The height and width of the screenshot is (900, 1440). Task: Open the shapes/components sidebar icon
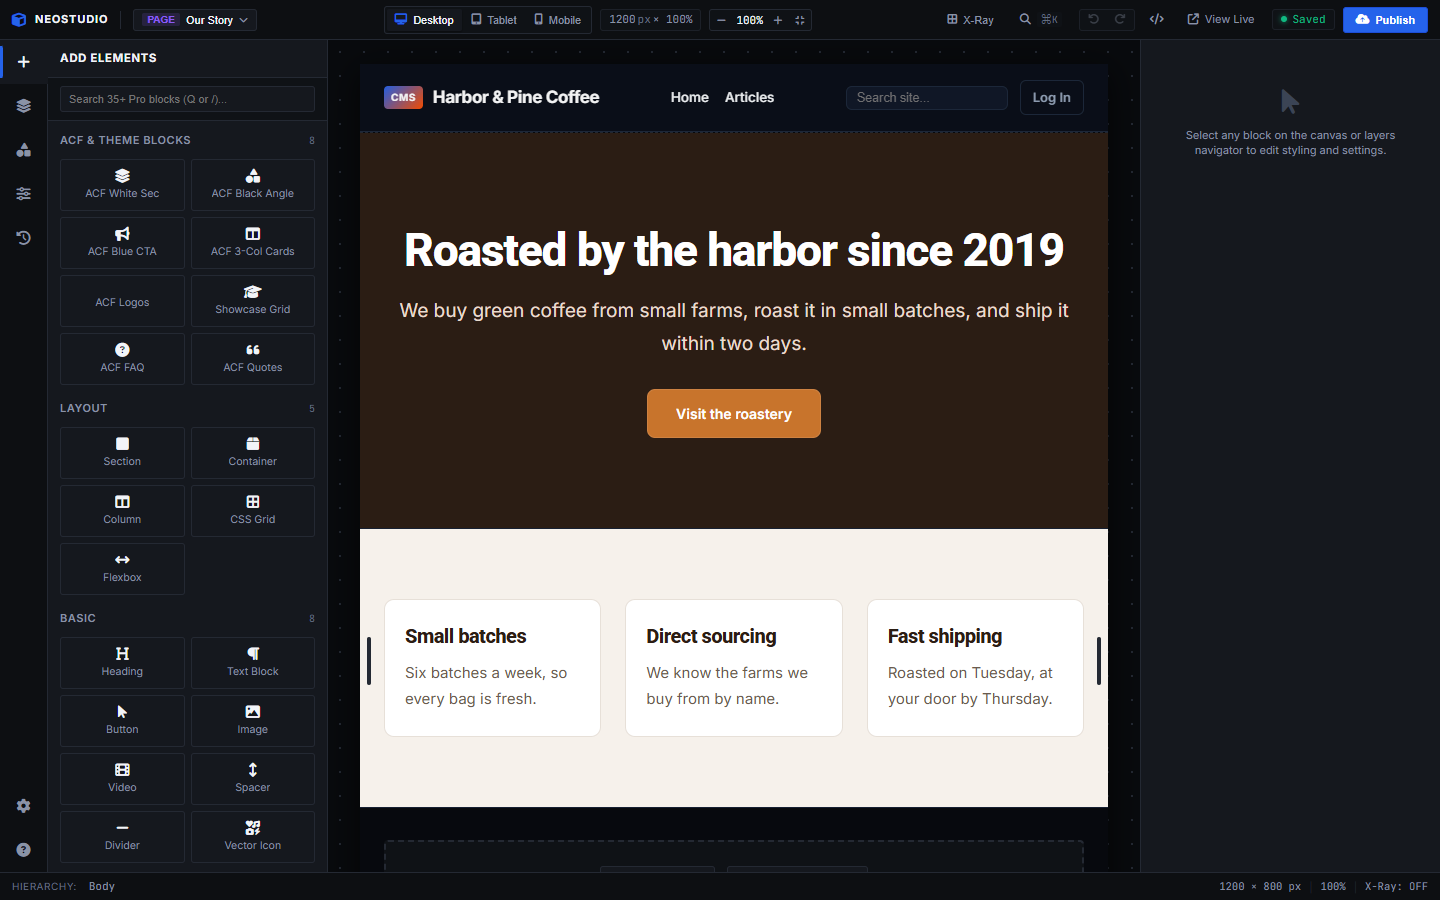(x=23, y=150)
